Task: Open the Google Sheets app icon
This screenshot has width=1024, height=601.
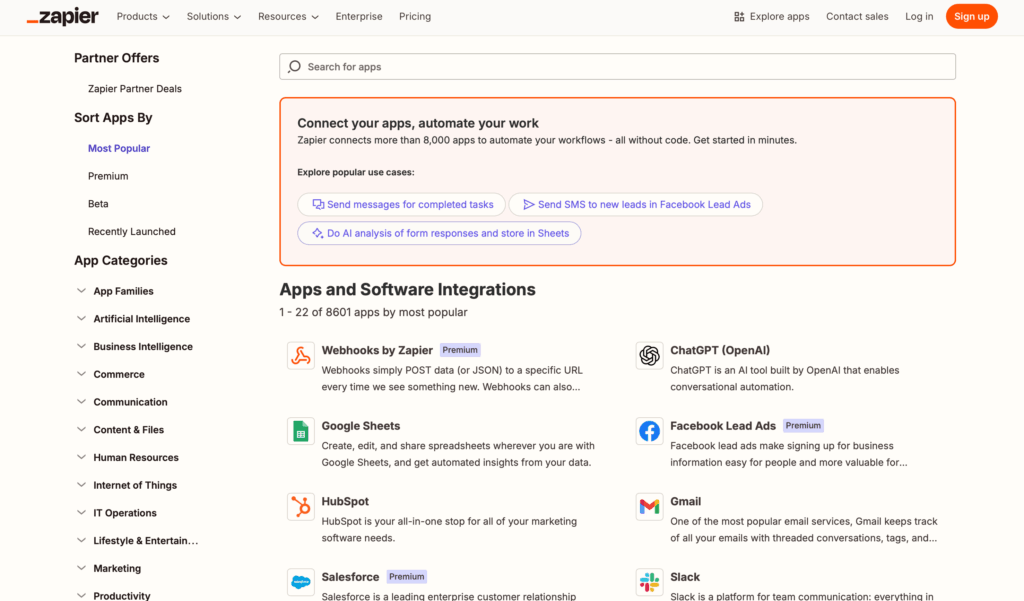Action: (301, 431)
